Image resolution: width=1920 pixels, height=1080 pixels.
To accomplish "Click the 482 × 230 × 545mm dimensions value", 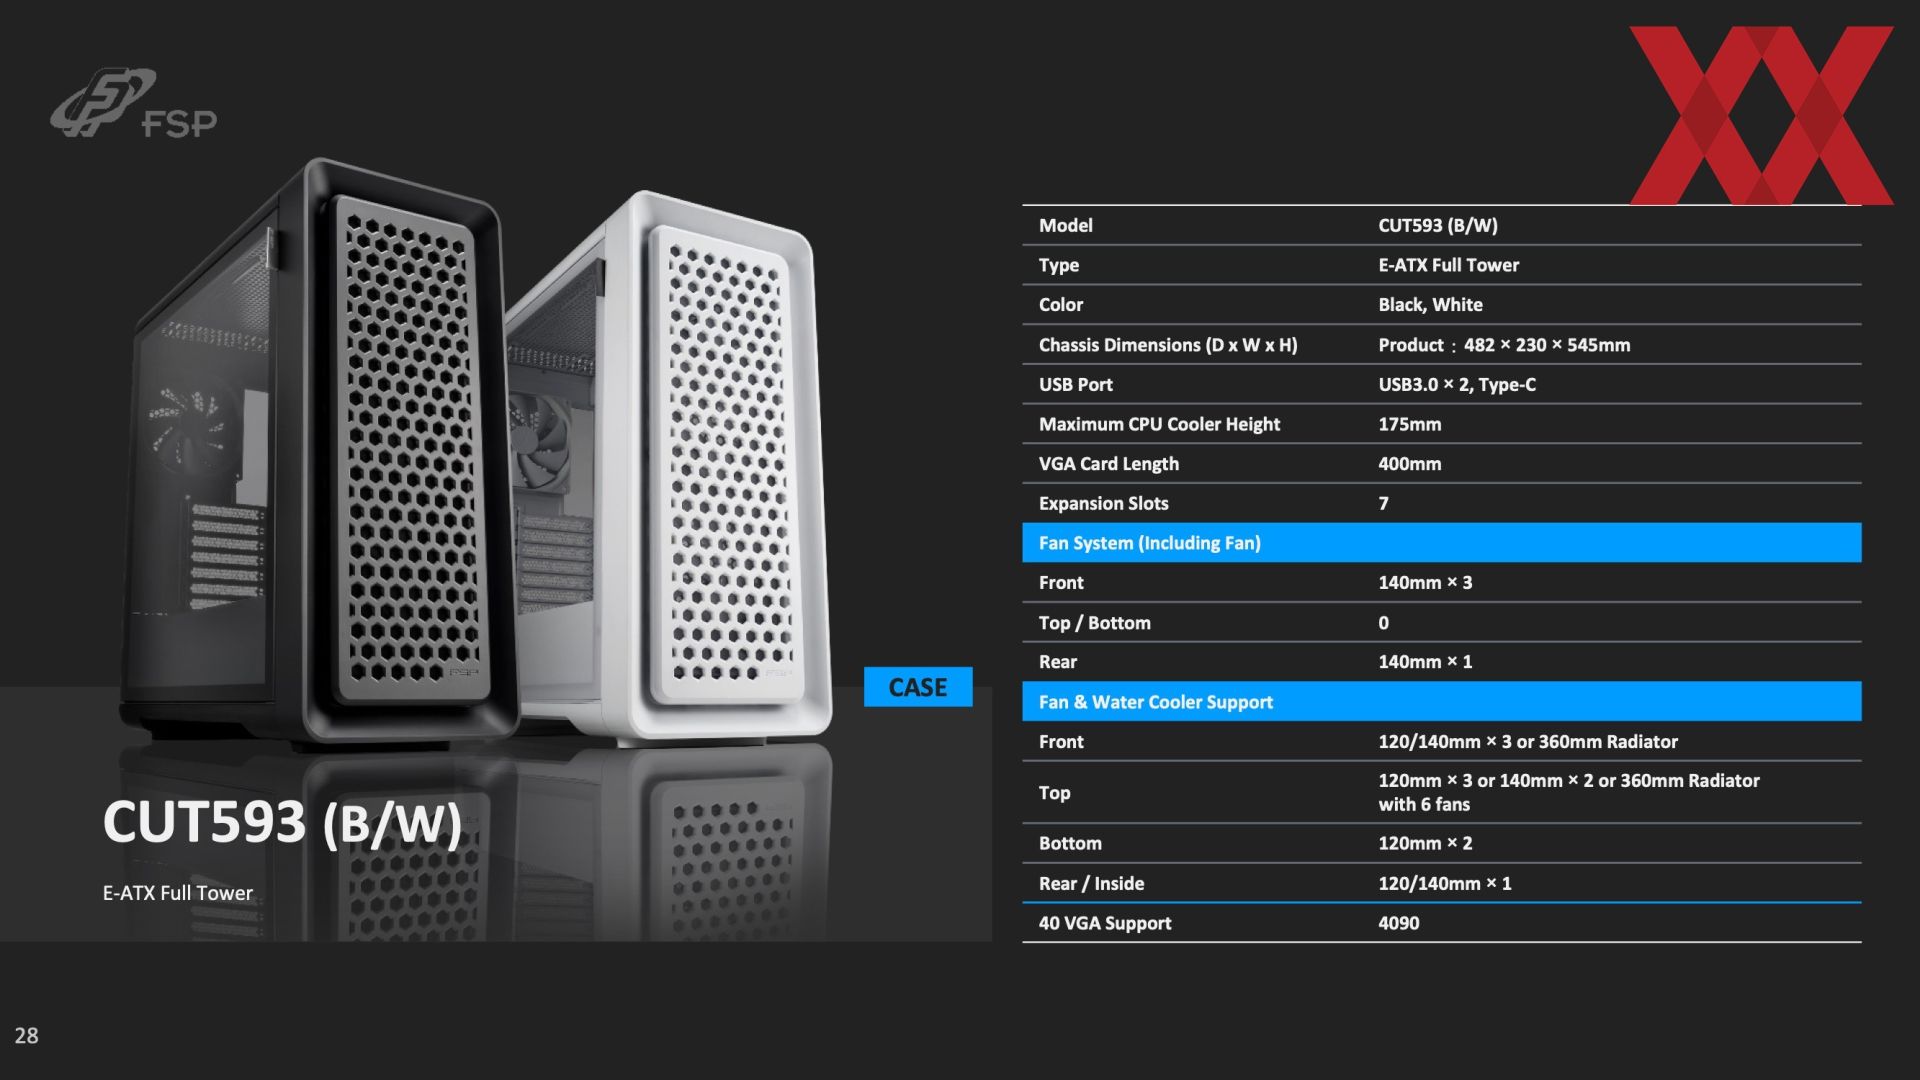I will pos(1547,345).
